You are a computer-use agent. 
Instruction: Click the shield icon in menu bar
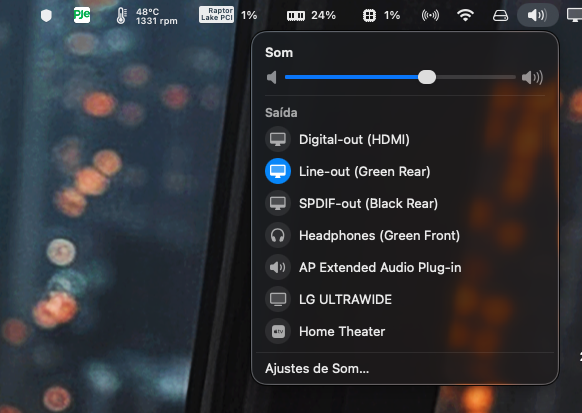pos(46,16)
